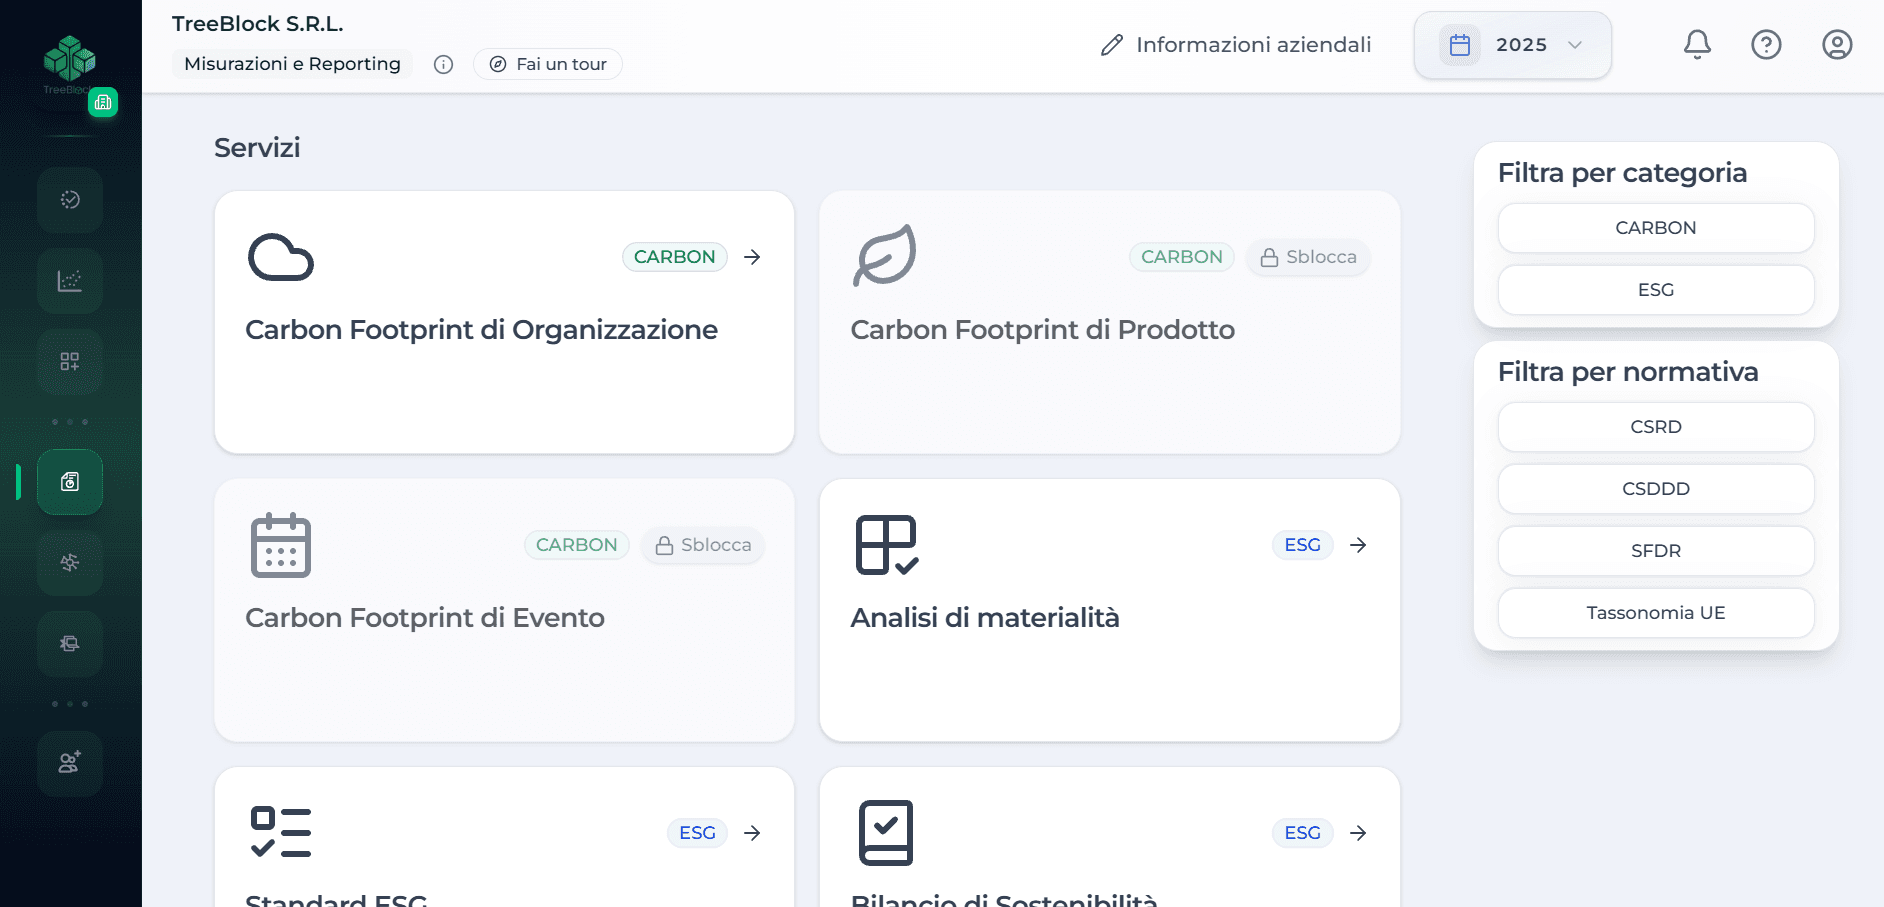Open Carbon Footprint di Organizzazione title
The width and height of the screenshot is (1884, 907).
click(x=481, y=330)
